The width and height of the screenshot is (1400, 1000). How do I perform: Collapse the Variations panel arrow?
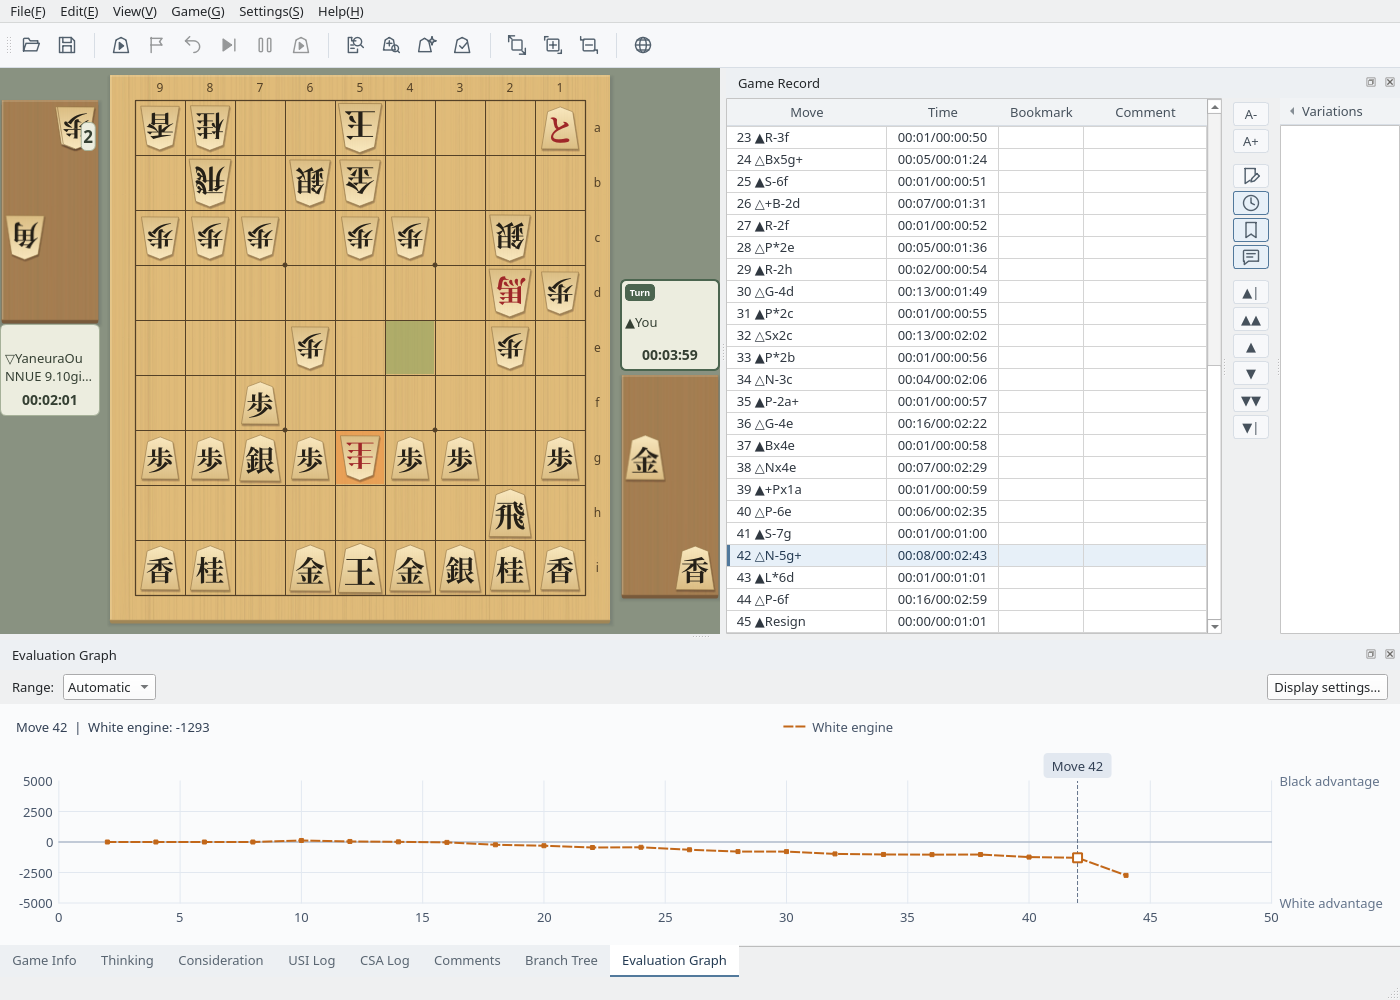(1292, 111)
